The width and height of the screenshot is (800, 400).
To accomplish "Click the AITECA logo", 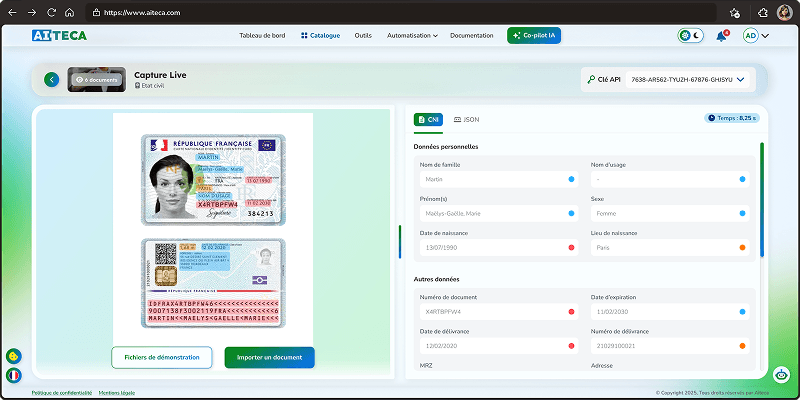I will [59, 35].
